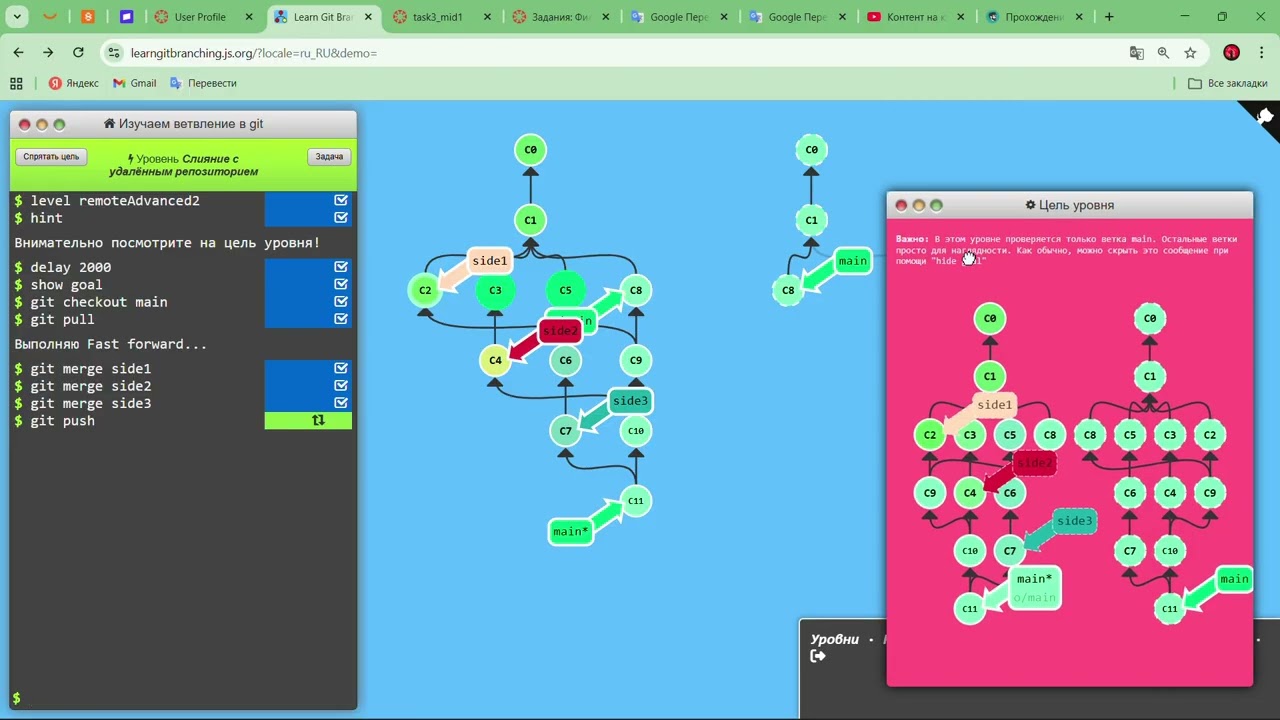Viewport: 1280px width, 720px height.
Task: Click the home icon in terminal title
Action: pos(109,124)
